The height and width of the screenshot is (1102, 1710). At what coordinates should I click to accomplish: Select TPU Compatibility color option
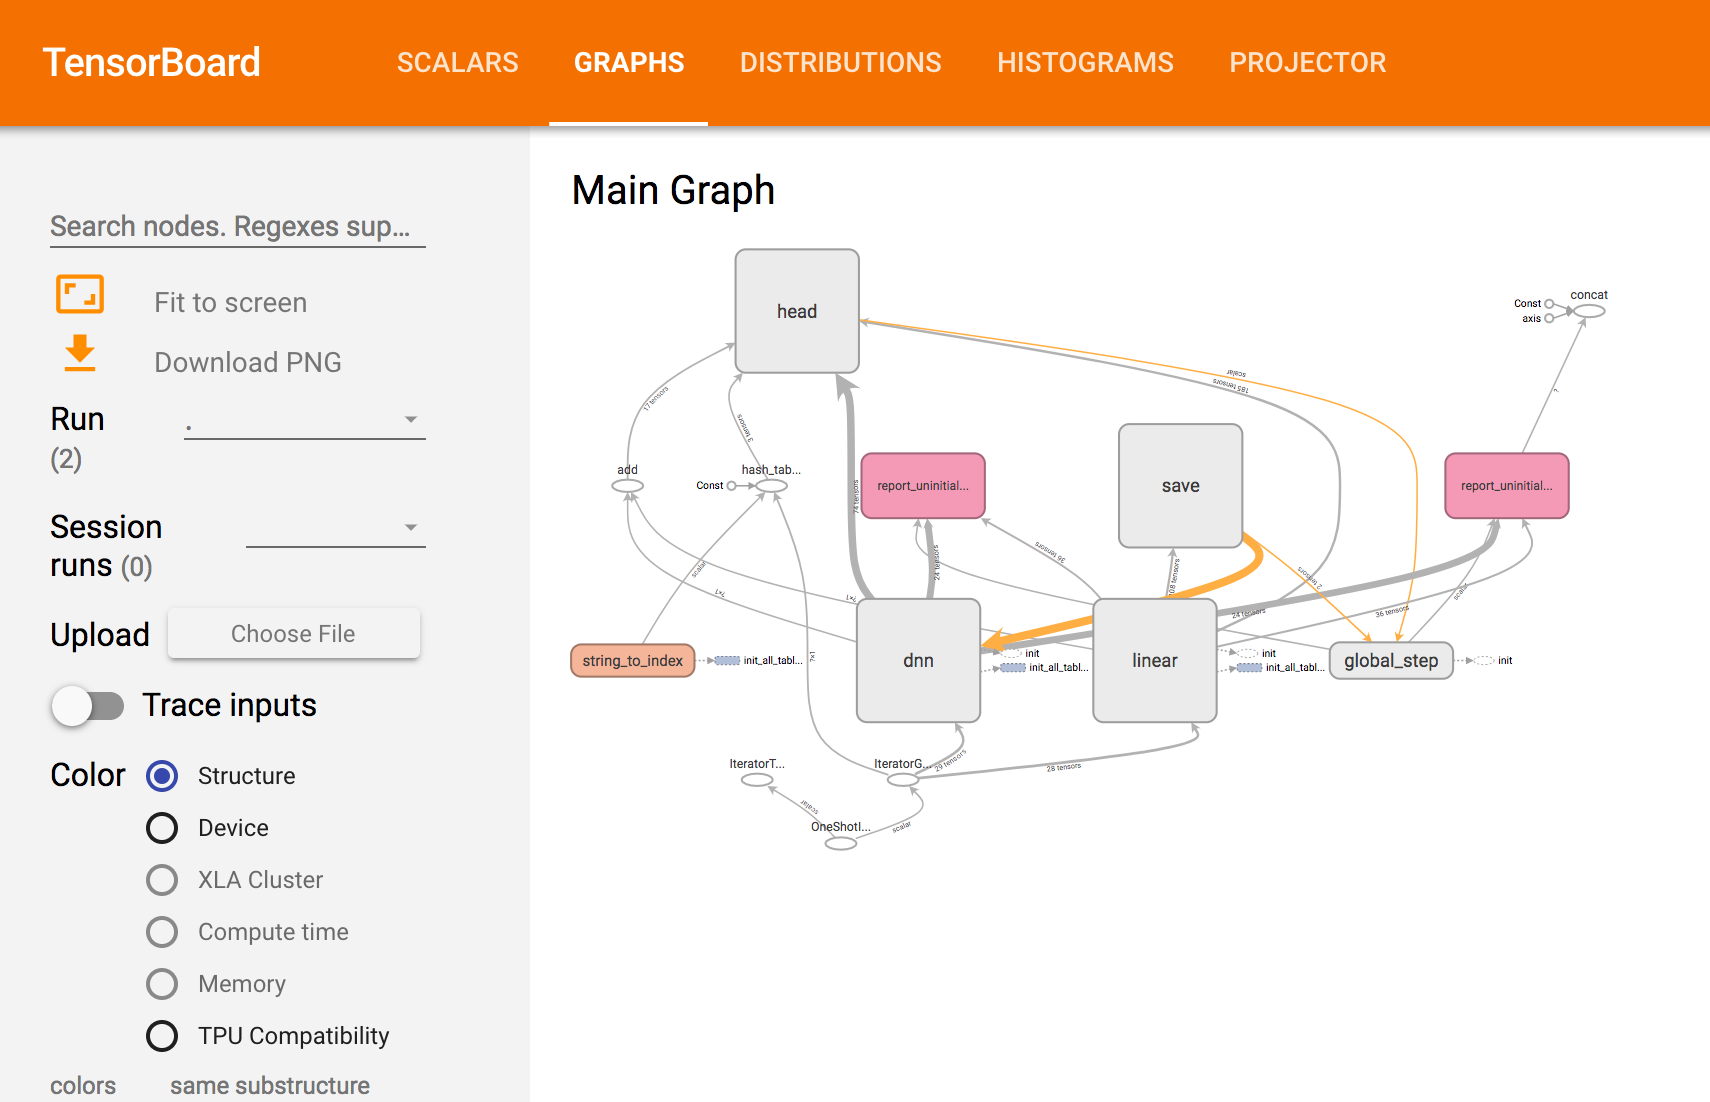162,1036
